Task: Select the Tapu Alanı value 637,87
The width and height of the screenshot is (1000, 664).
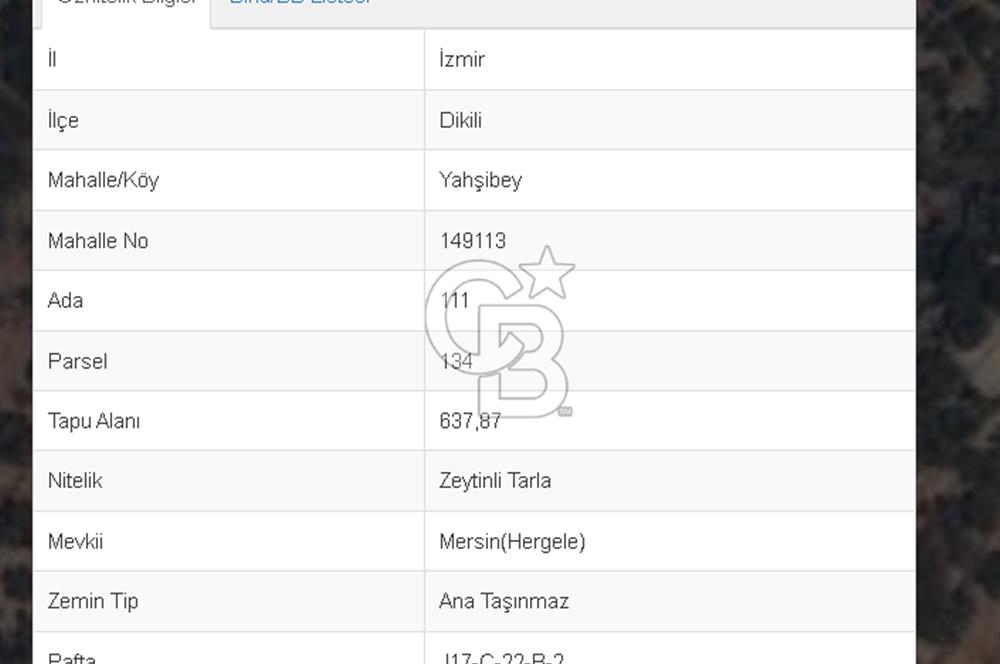Action: coord(470,421)
